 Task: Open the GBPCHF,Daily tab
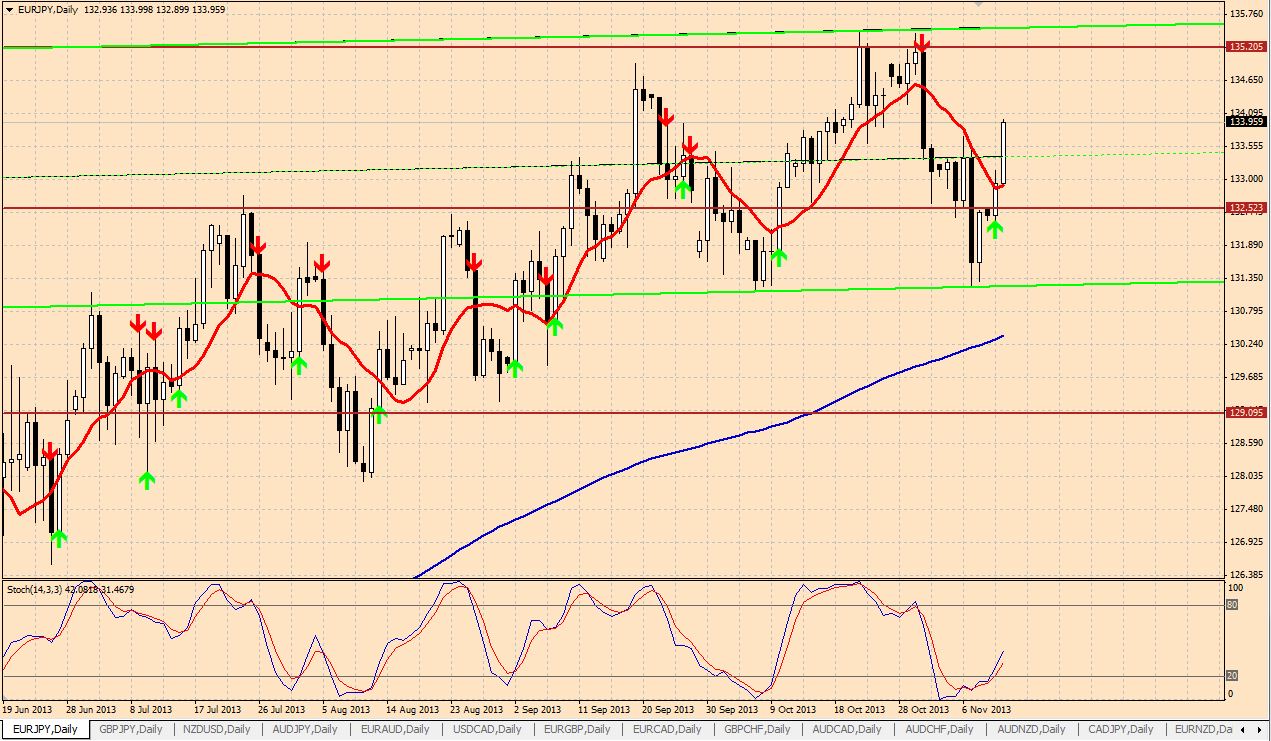point(758,729)
